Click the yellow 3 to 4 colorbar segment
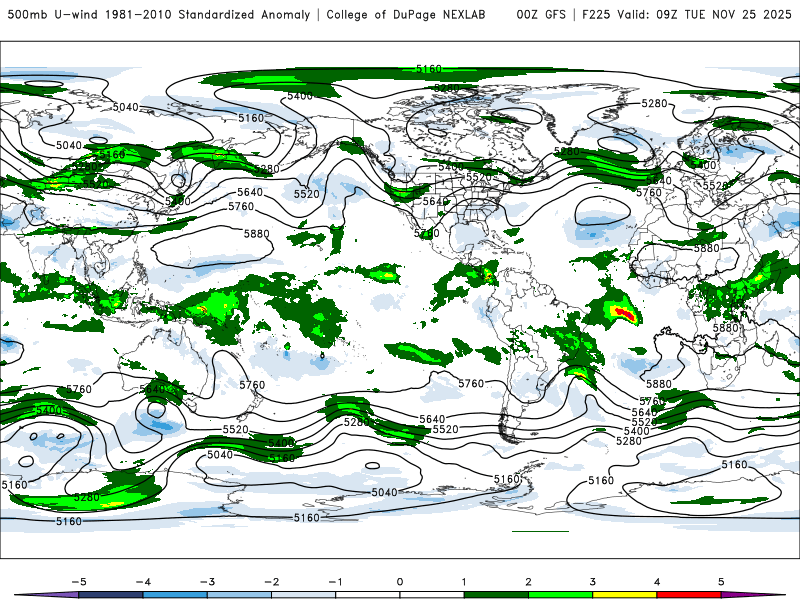 click(x=624, y=595)
